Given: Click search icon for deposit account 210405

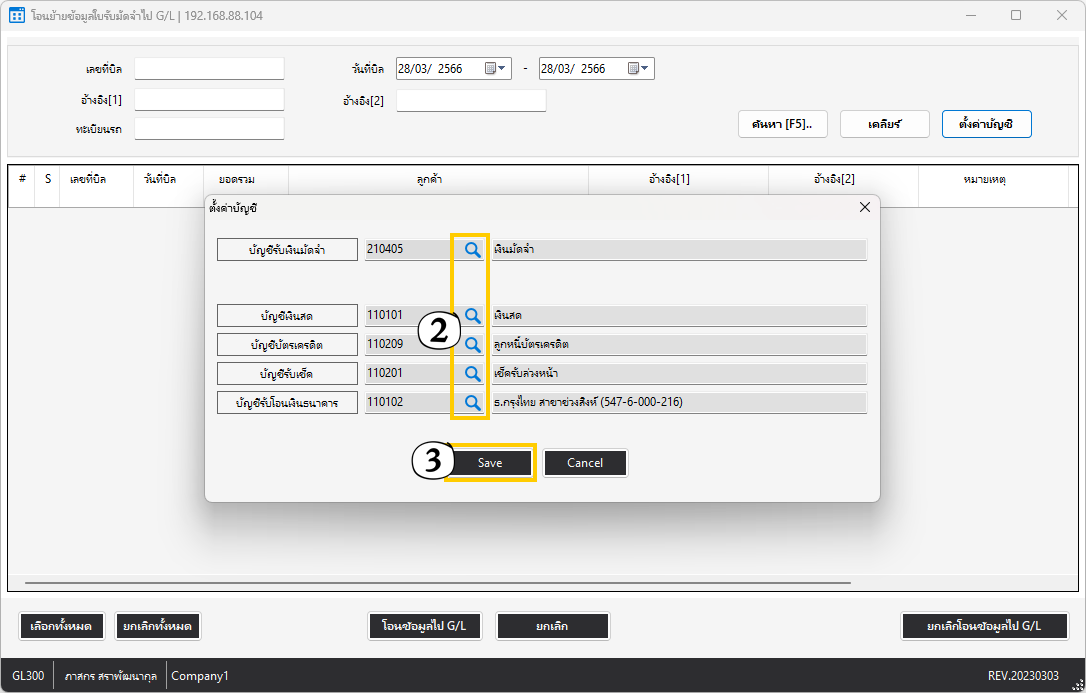Looking at the screenshot, I should 472,249.
